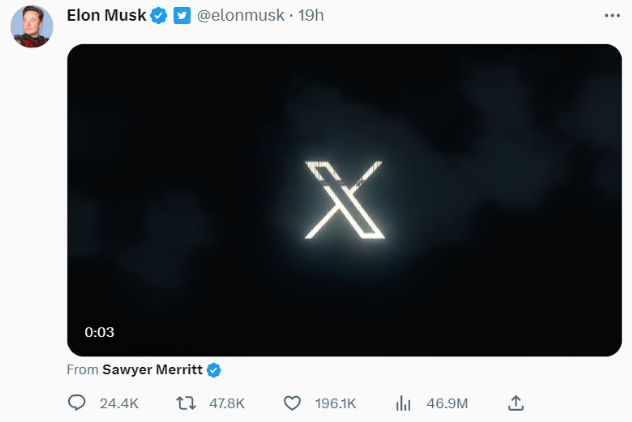Retweet this post using the arrows icon
The height and width of the screenshot is (422, 632).
(x=185, y=403)
